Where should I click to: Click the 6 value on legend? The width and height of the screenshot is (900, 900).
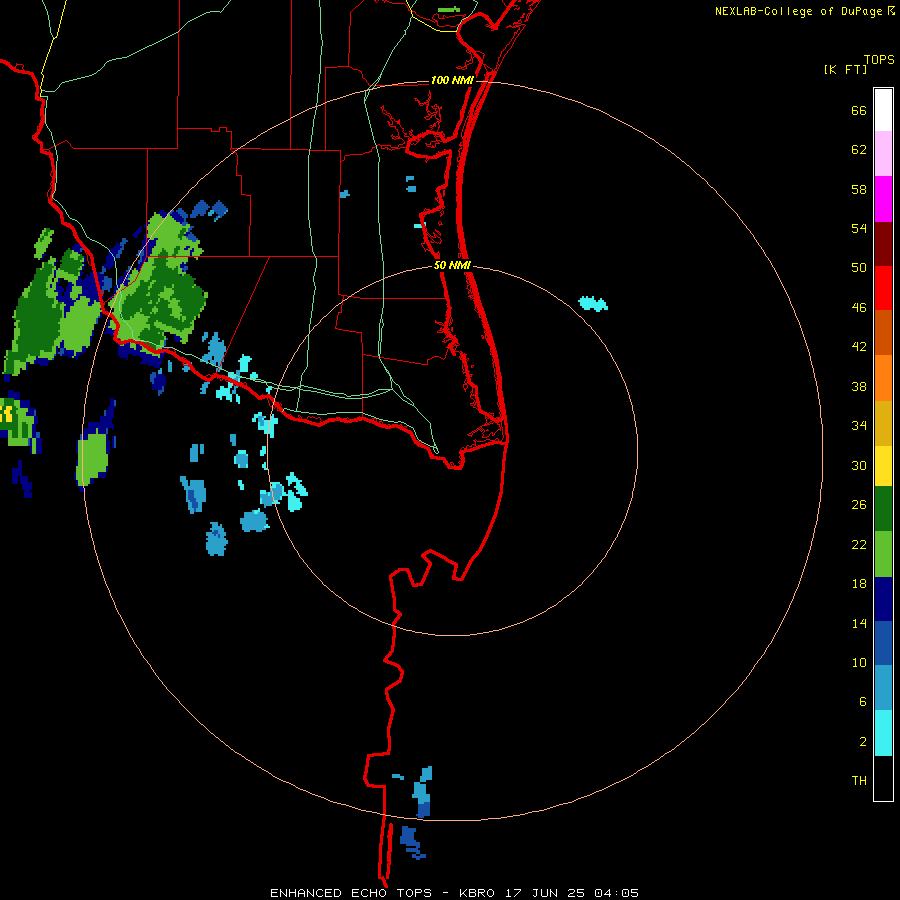pos(863,702)
